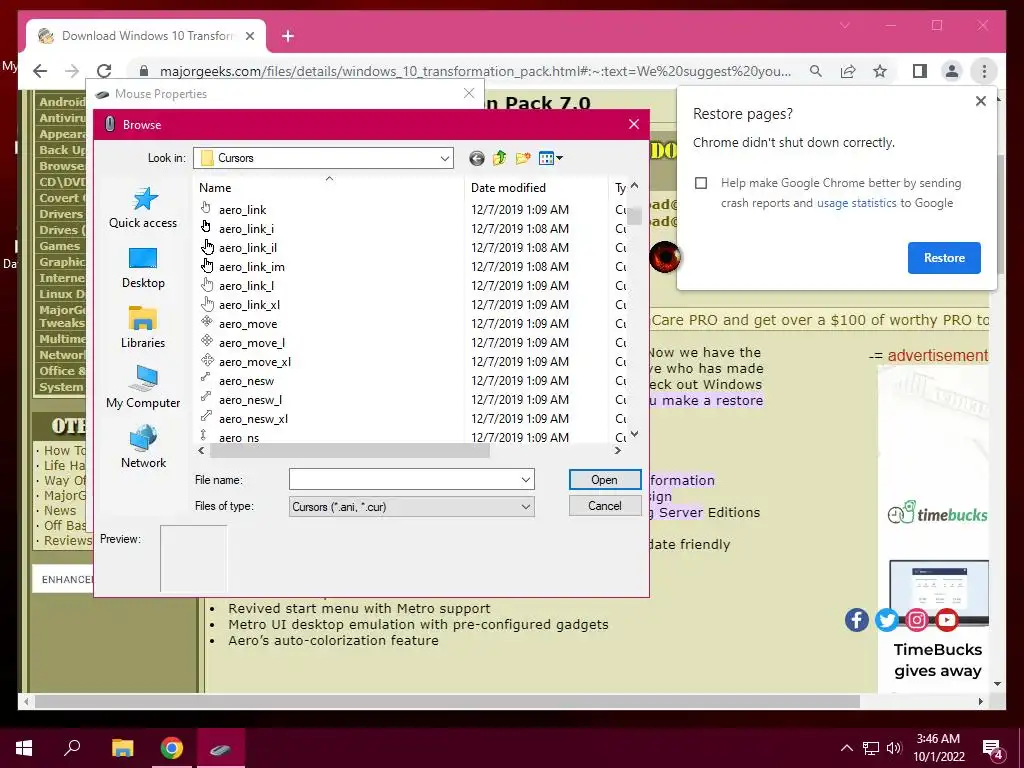Share this page via Chrome share icon
This screenshot has width=1024, height=768.
point(848,71)
